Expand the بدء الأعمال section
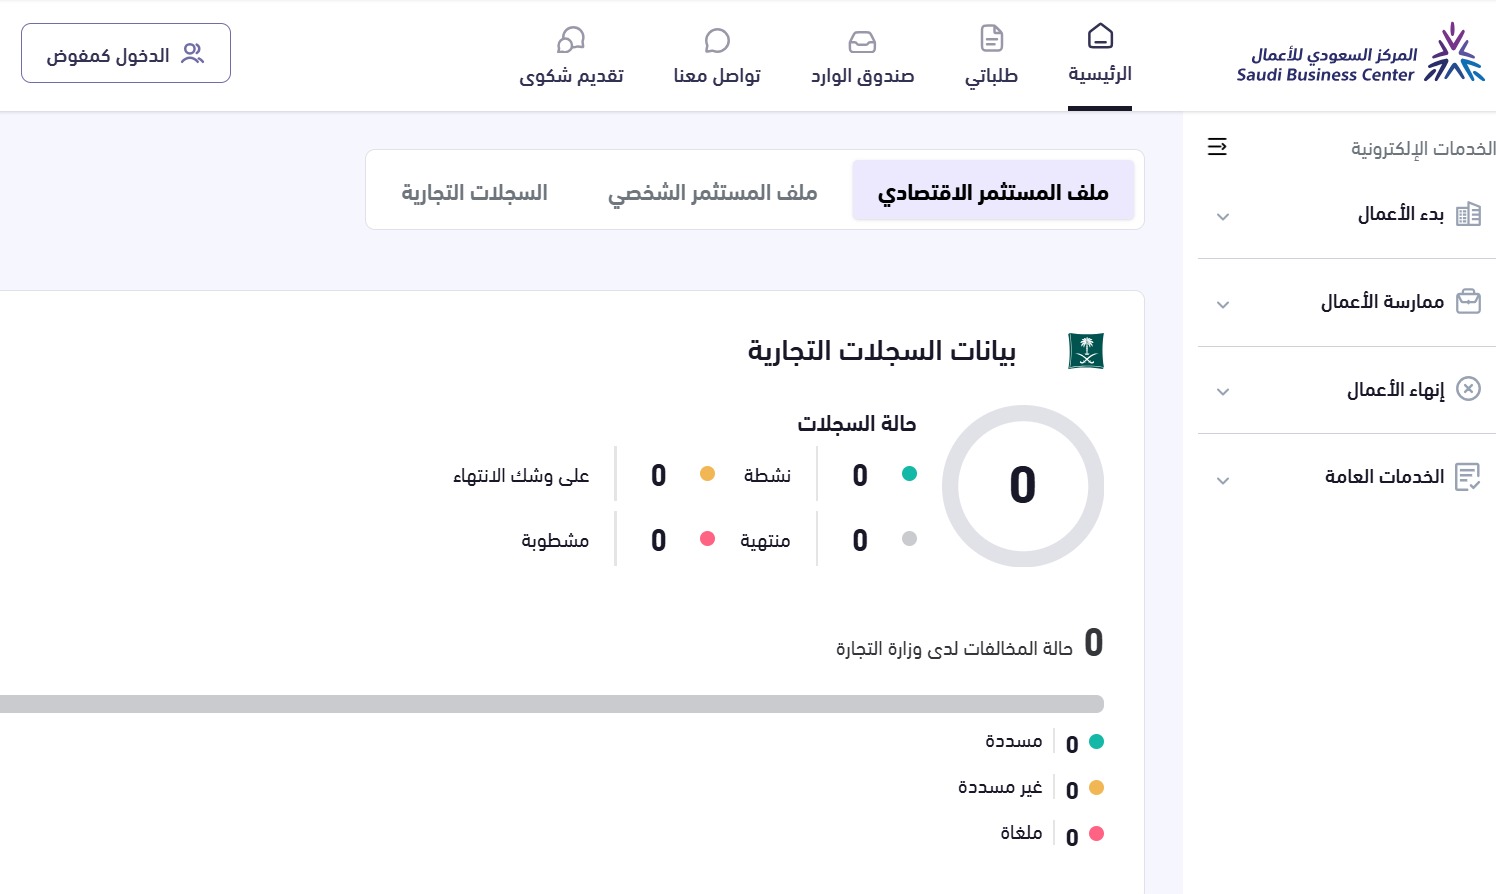This screenshot has height=894, width=1496. click(1223, 216)
